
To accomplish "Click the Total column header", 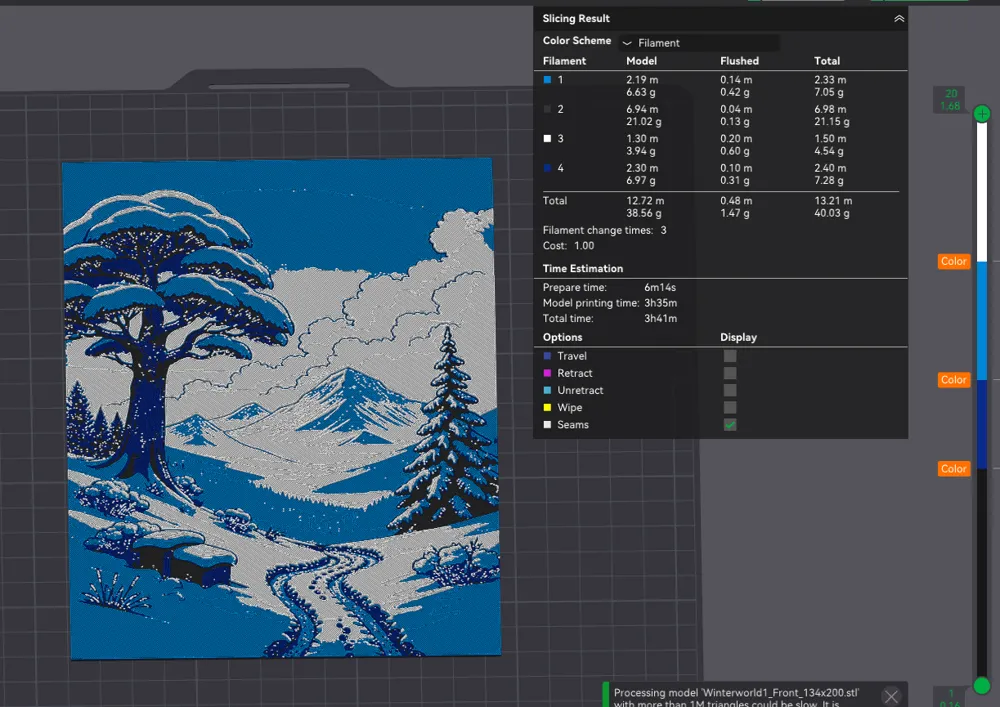I will 827,61.
